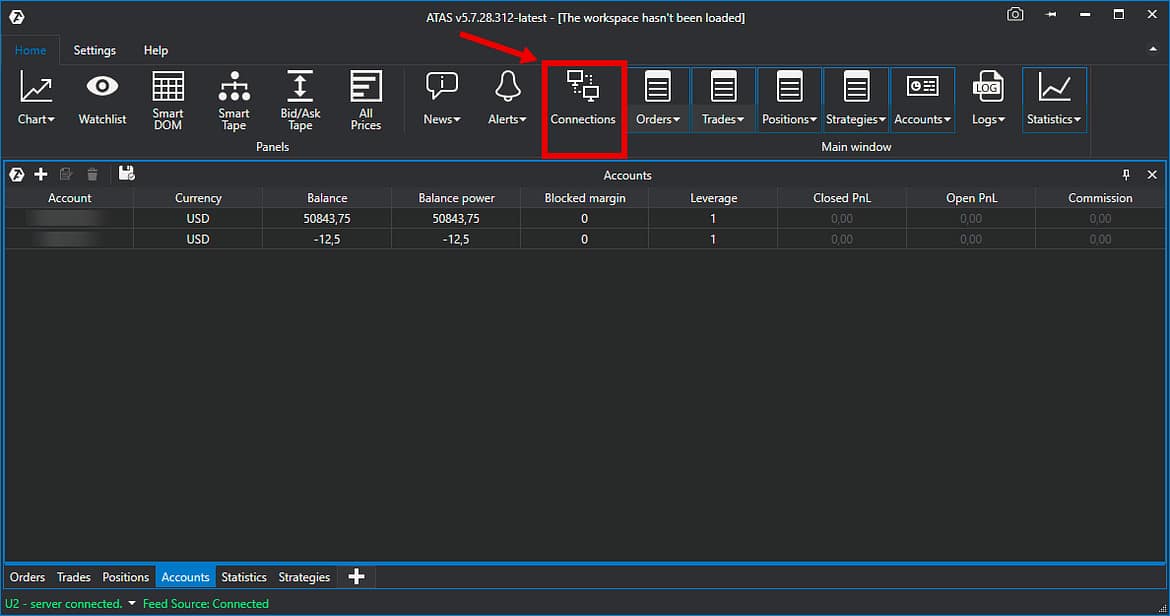Toggle the pin on the Accounts panel

[1126, 175]
